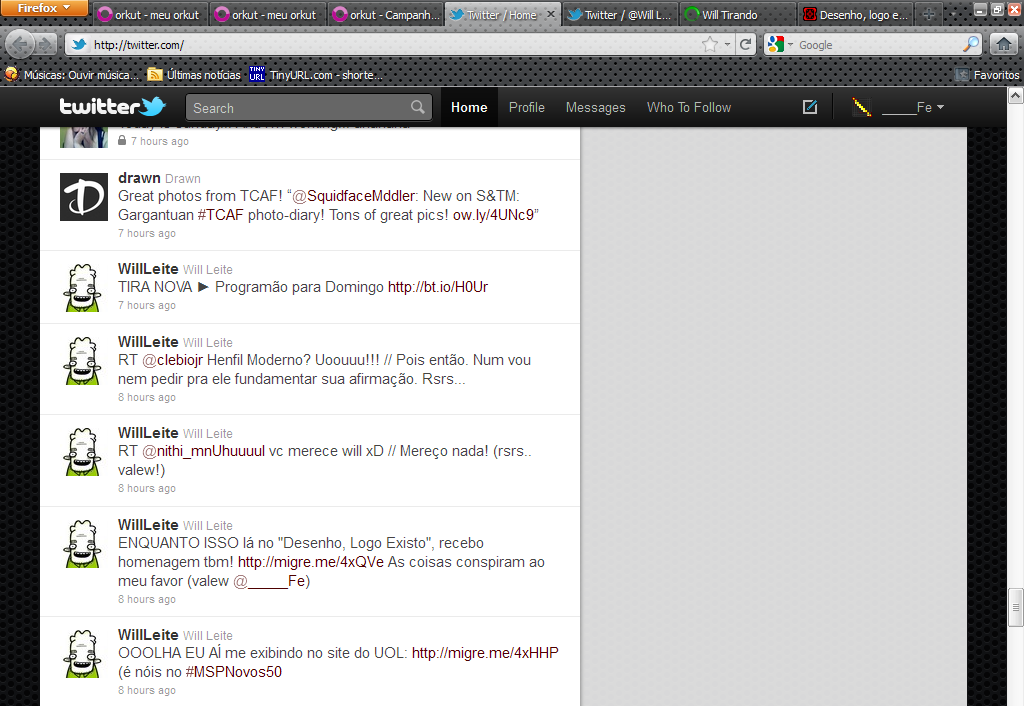Screen dimensions: 1024x706
Task: Open the ow.ly/4UNc9 link
Action: click(493, 215)
